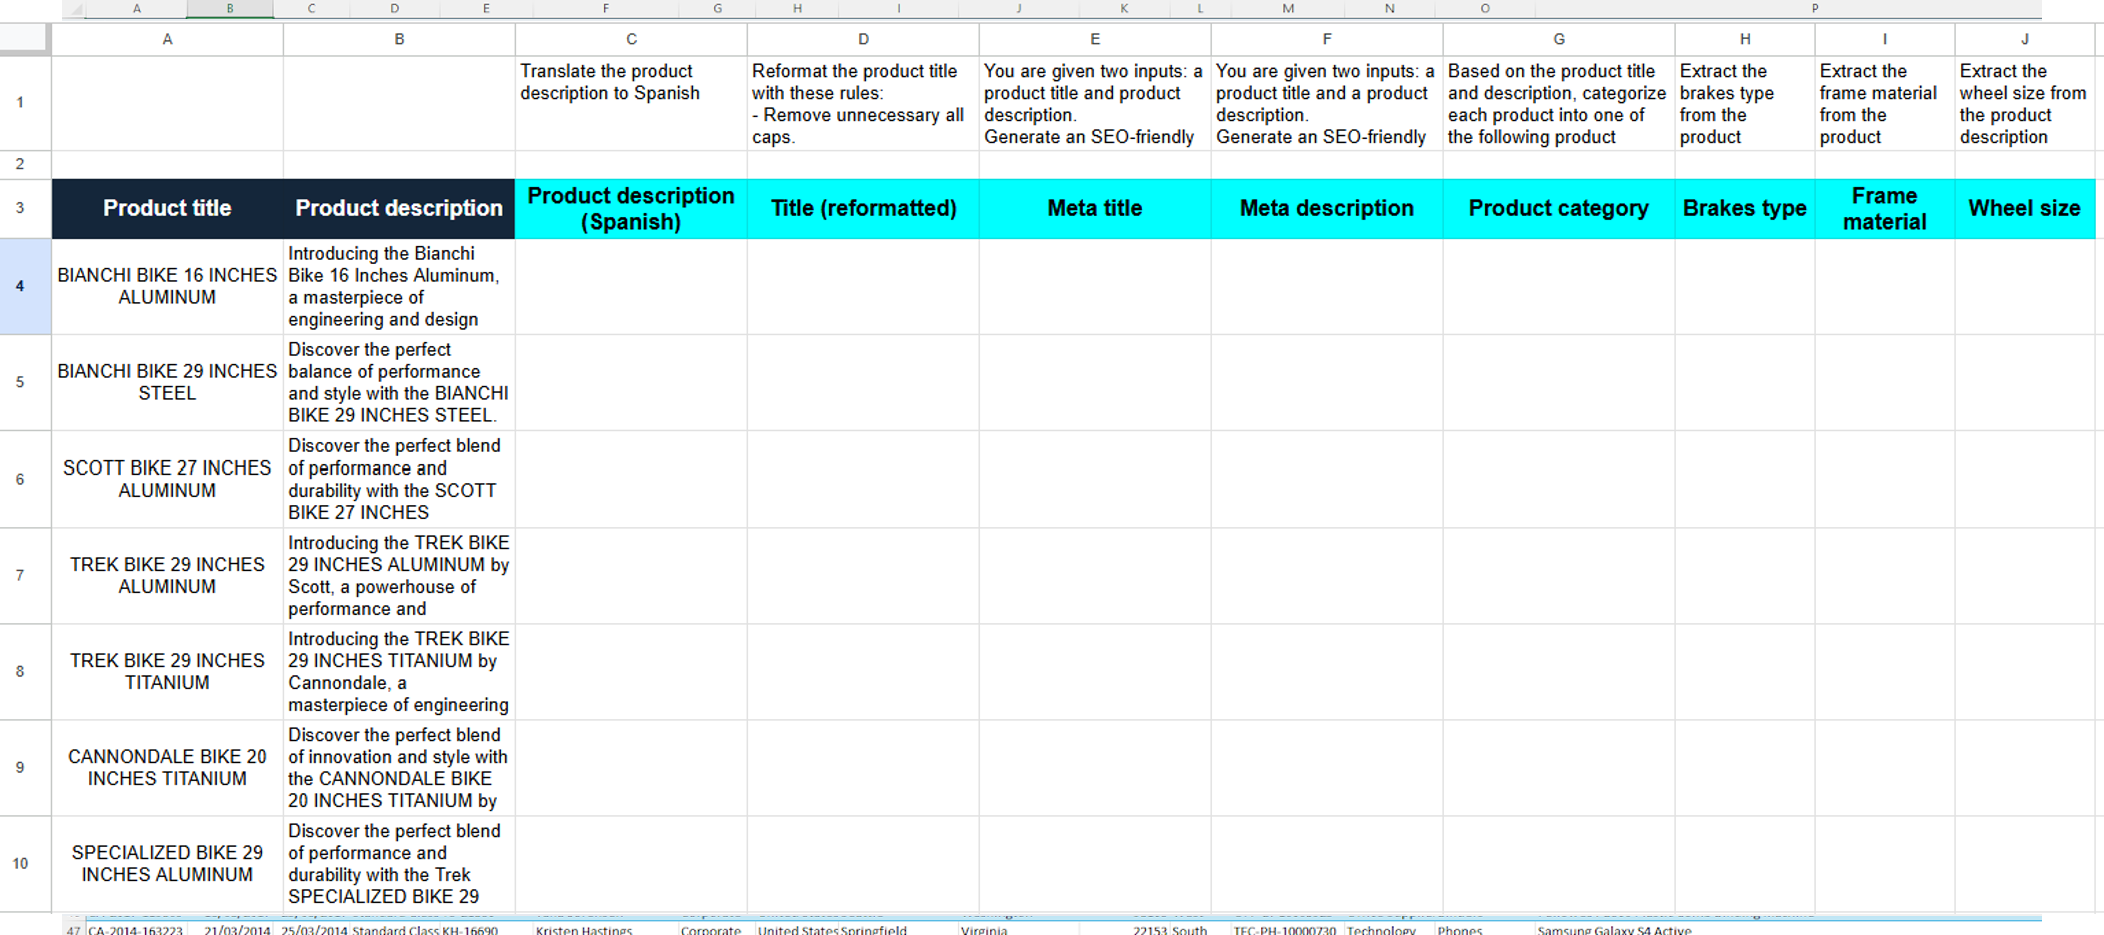Select the 'Wheel size' header cell

pyautogui.click(x=2022, y=208)
